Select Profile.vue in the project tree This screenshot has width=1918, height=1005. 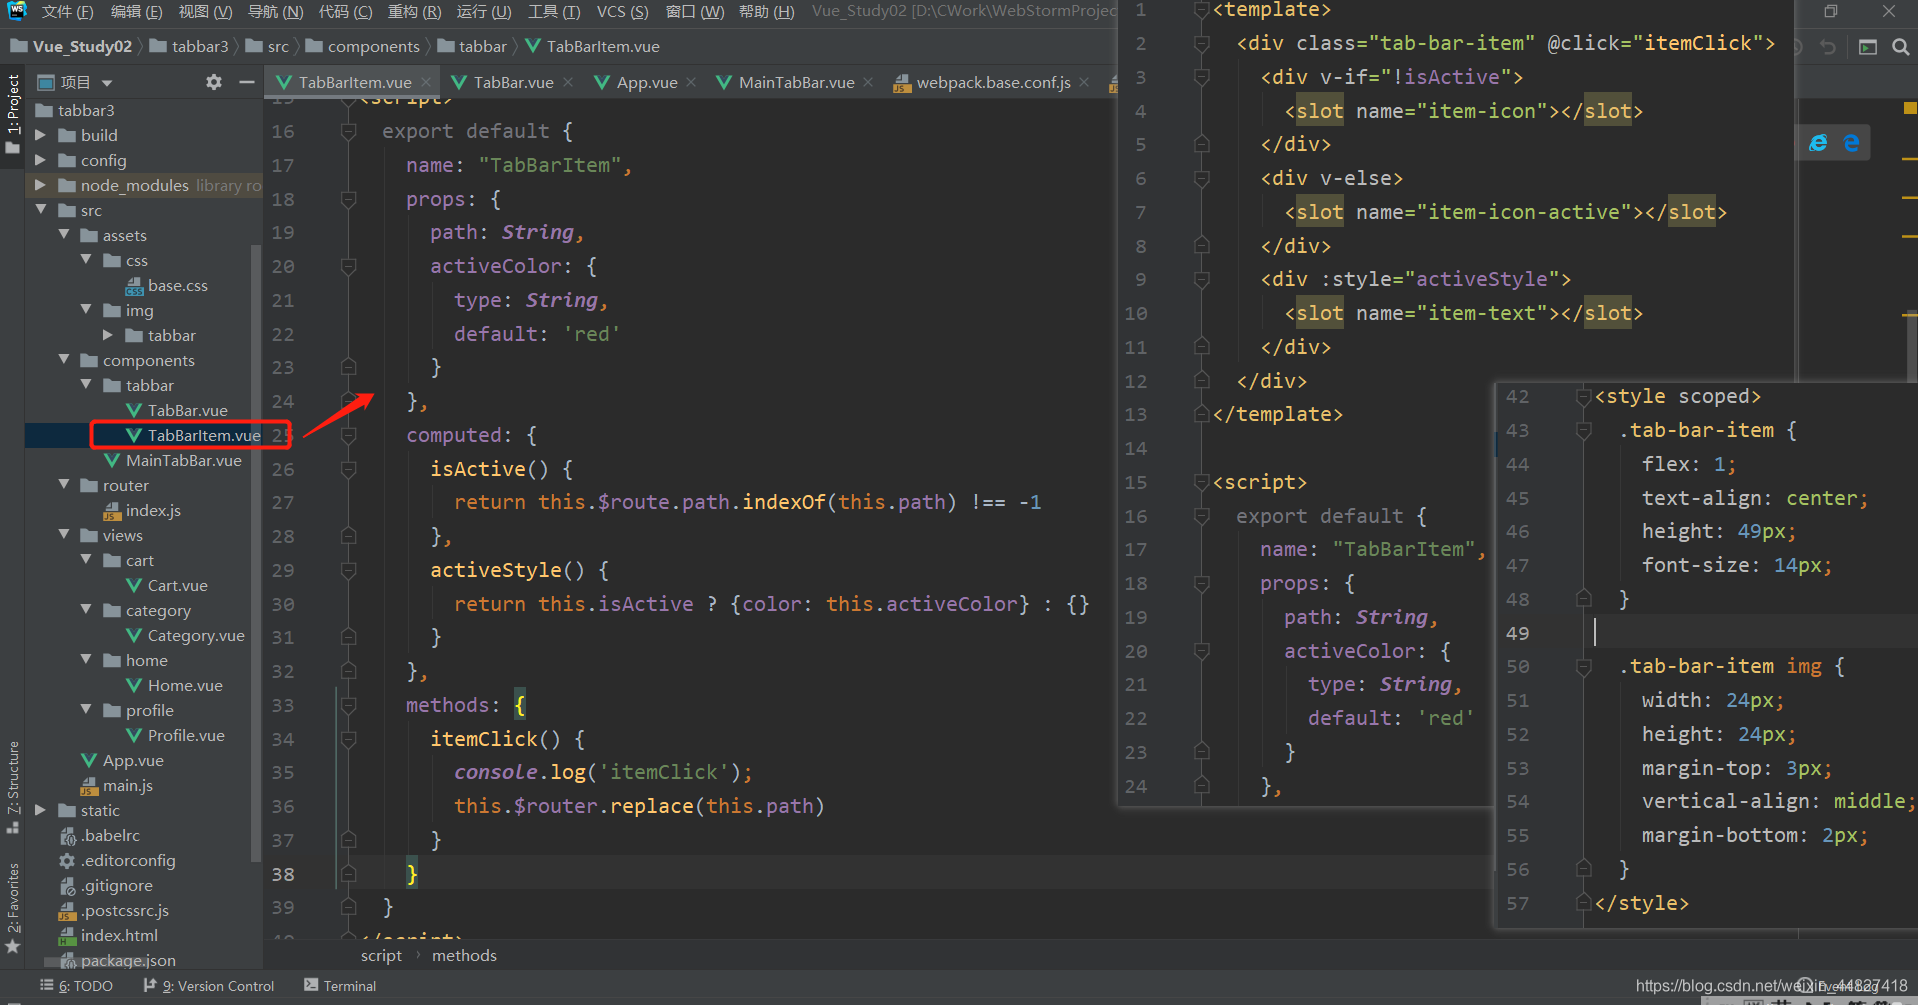(x=186, y=735)
